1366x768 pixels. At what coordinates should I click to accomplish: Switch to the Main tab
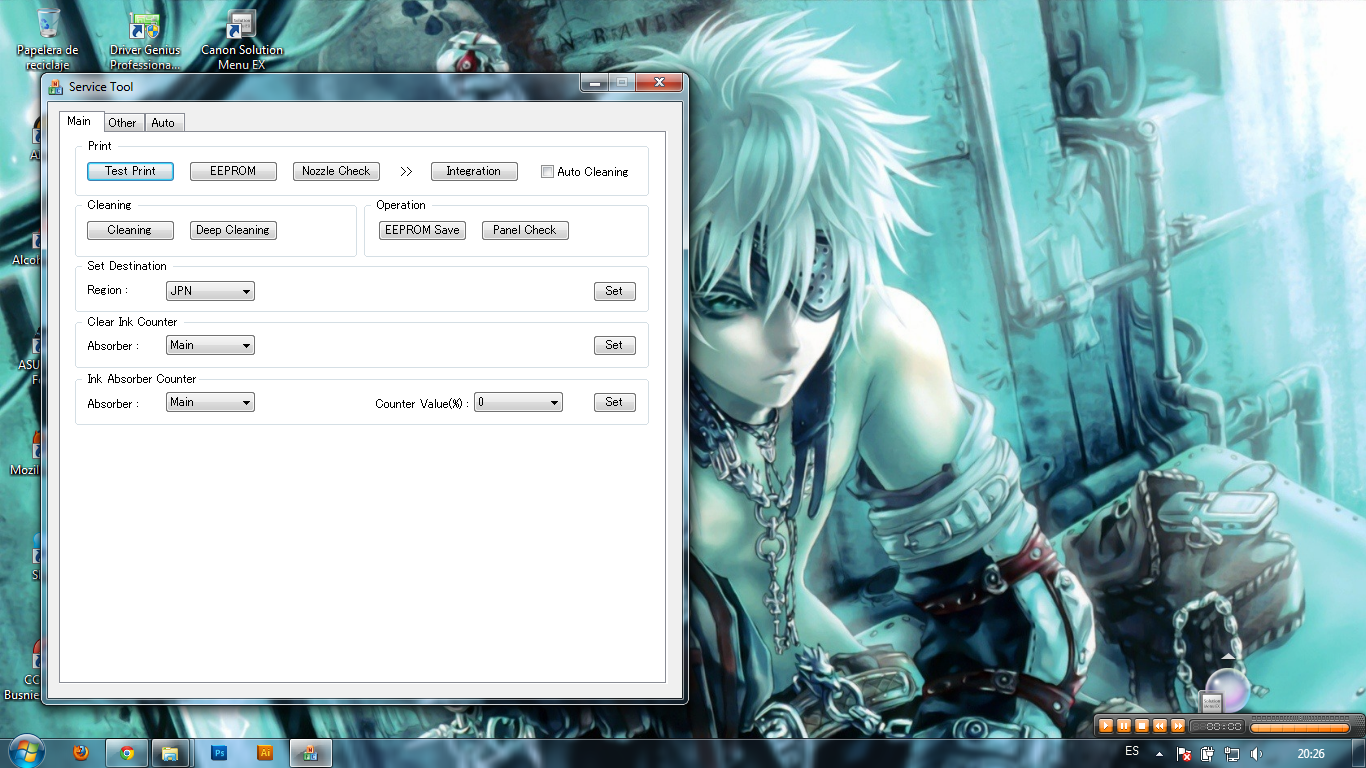coord(79,121)
